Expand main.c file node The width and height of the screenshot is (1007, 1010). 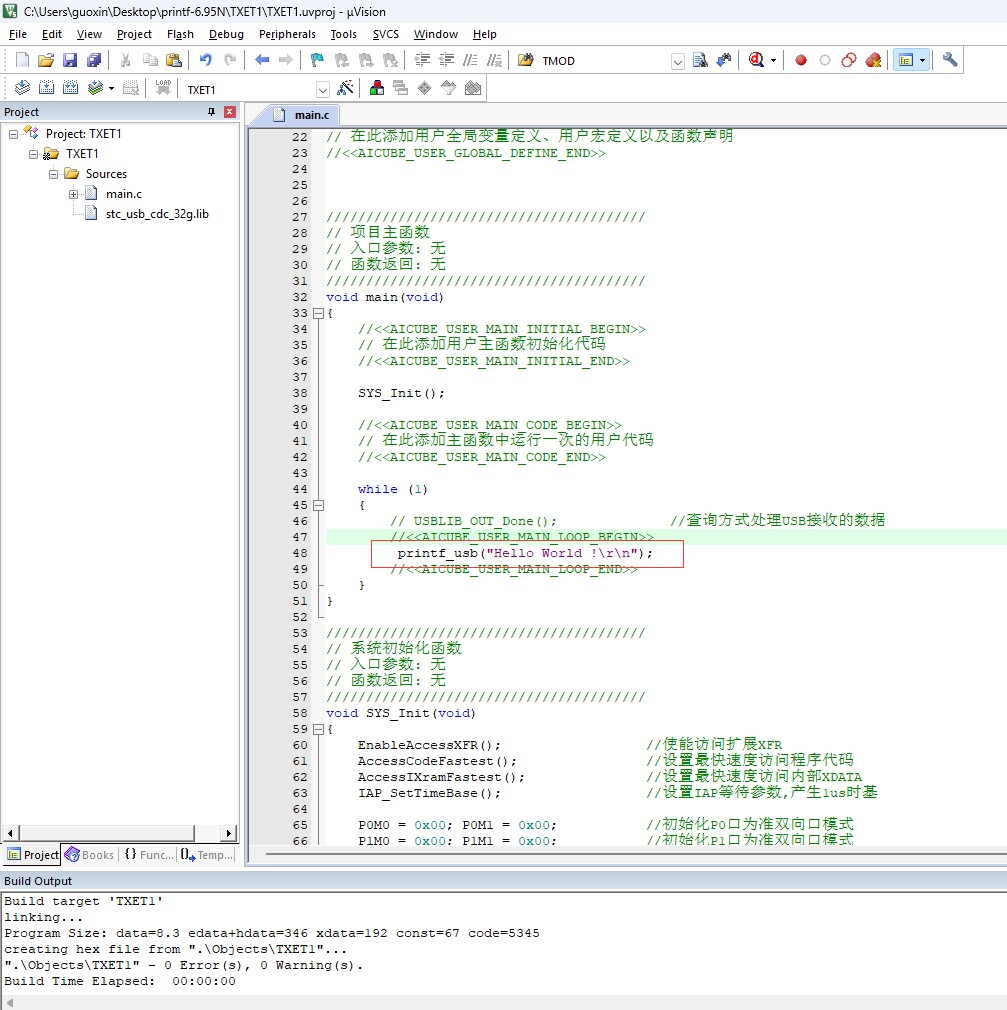pos(73,194)
